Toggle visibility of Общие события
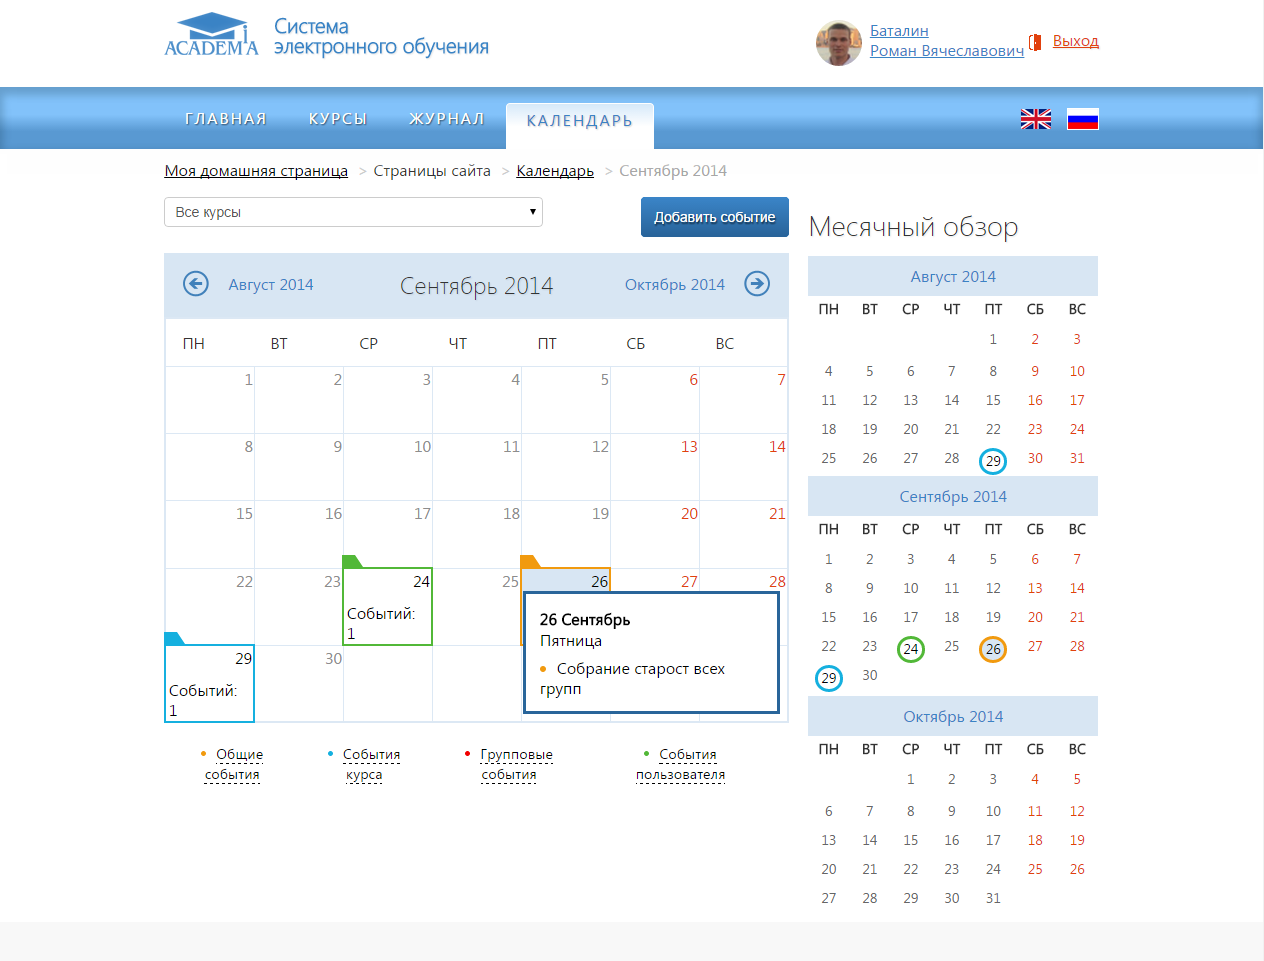 coord(233,764)
